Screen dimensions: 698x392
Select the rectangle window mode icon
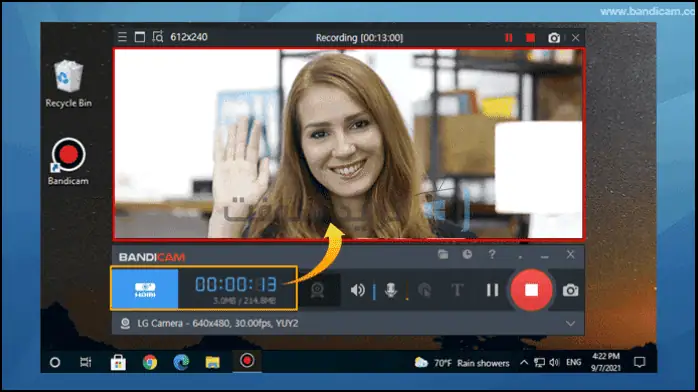click(140, 37)
